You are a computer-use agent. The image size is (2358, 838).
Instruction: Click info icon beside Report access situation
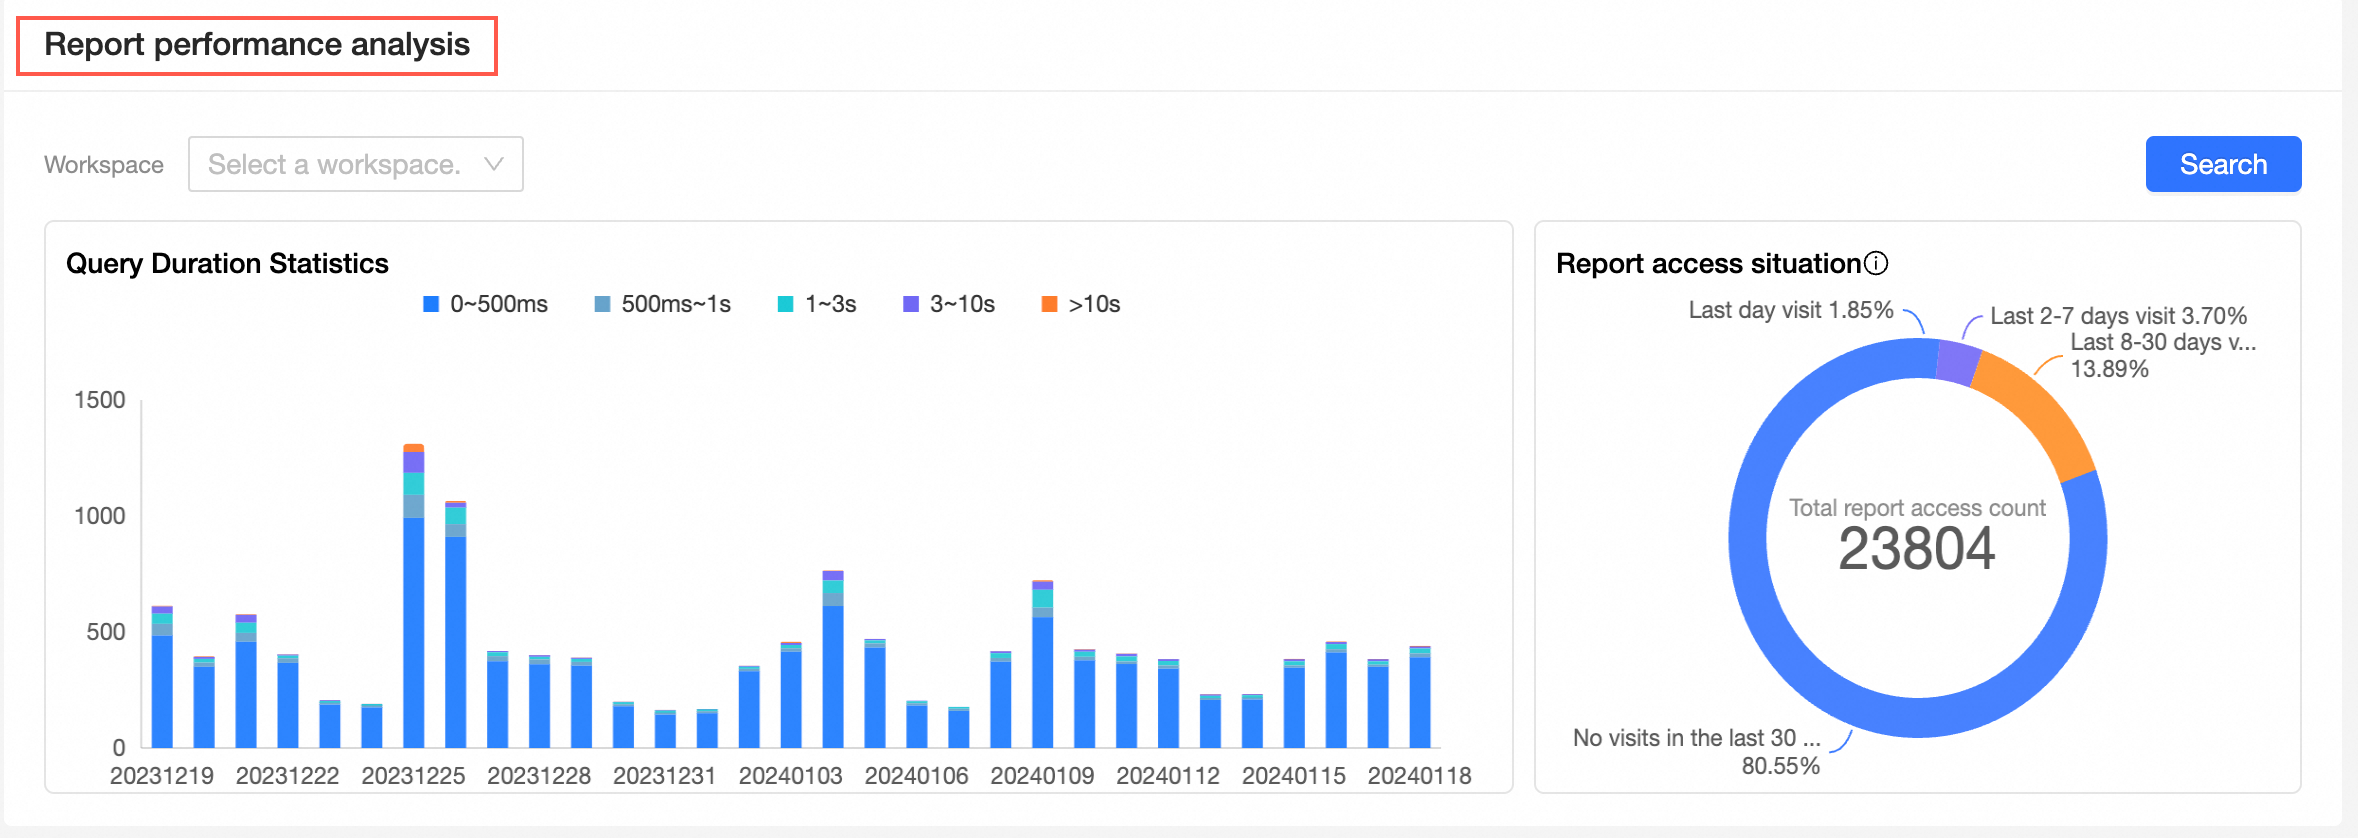(x=1876, y=263)
